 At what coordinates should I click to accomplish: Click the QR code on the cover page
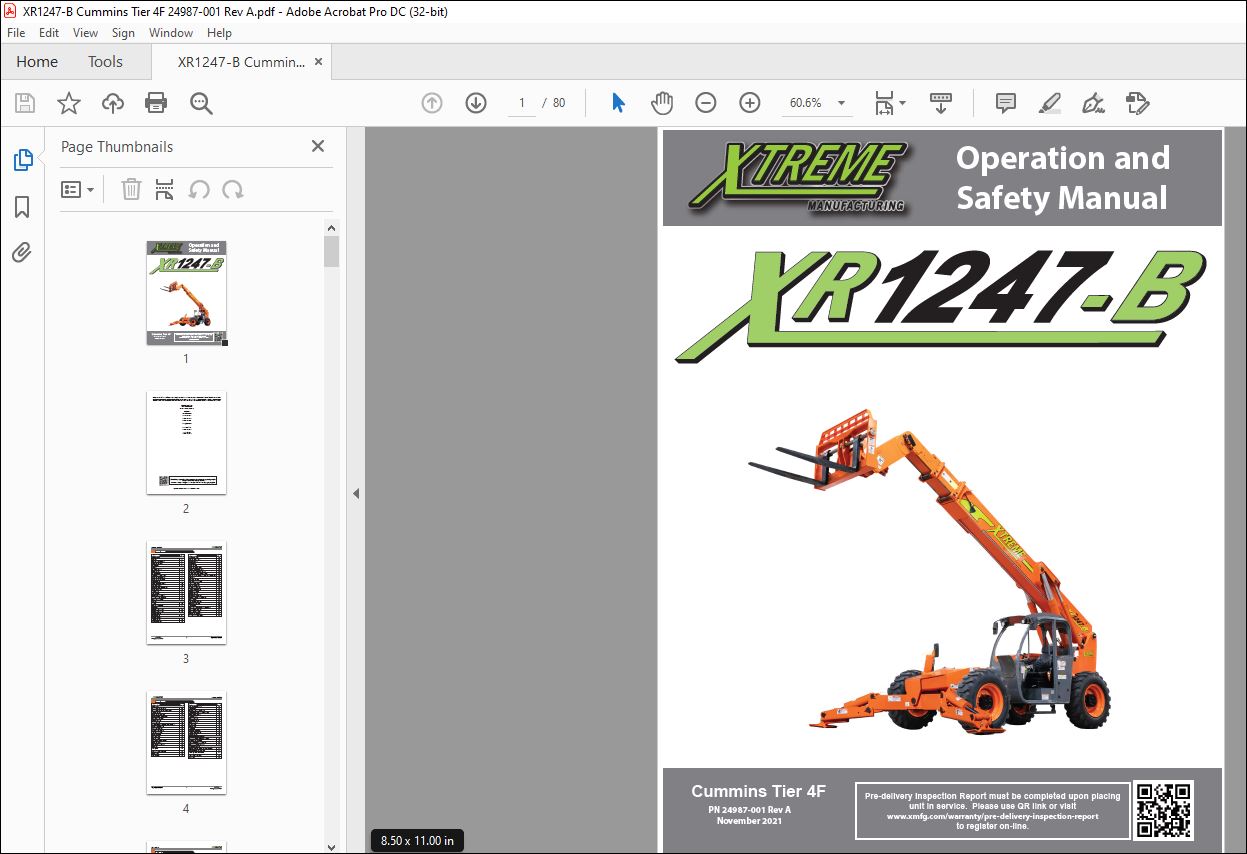[1163, 811]
